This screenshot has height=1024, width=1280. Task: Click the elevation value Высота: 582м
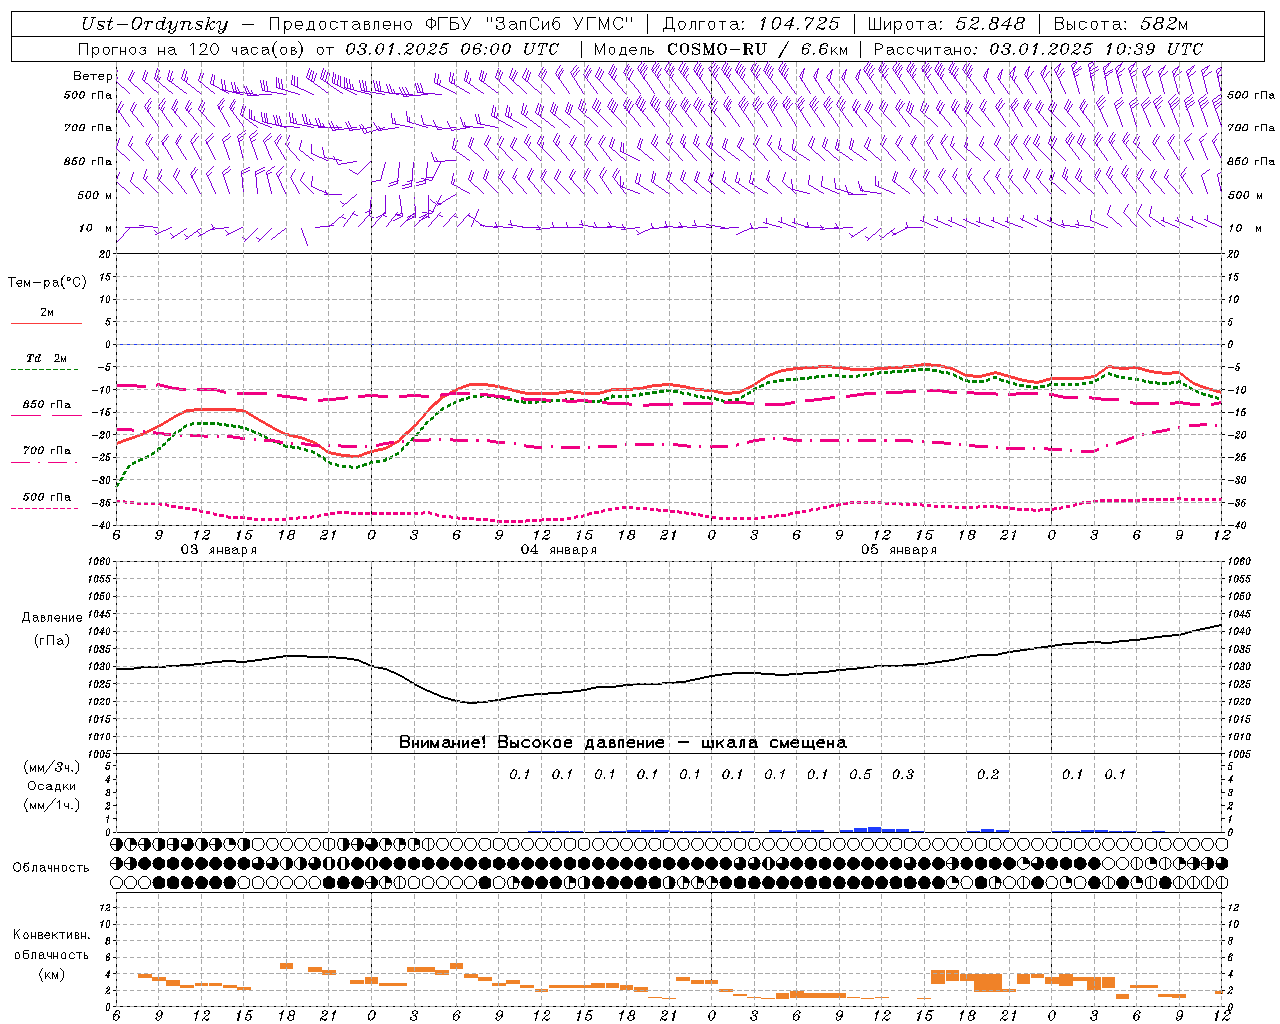pyautogui.click(x=1120, y=24)
